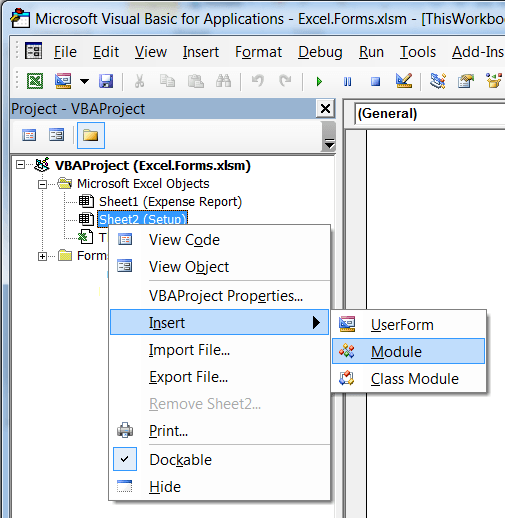Image resolution: width=505 pixels, height=518 pixels.
Task: Click the VBA application icon in title bar
Action: (x=20, y=18)
